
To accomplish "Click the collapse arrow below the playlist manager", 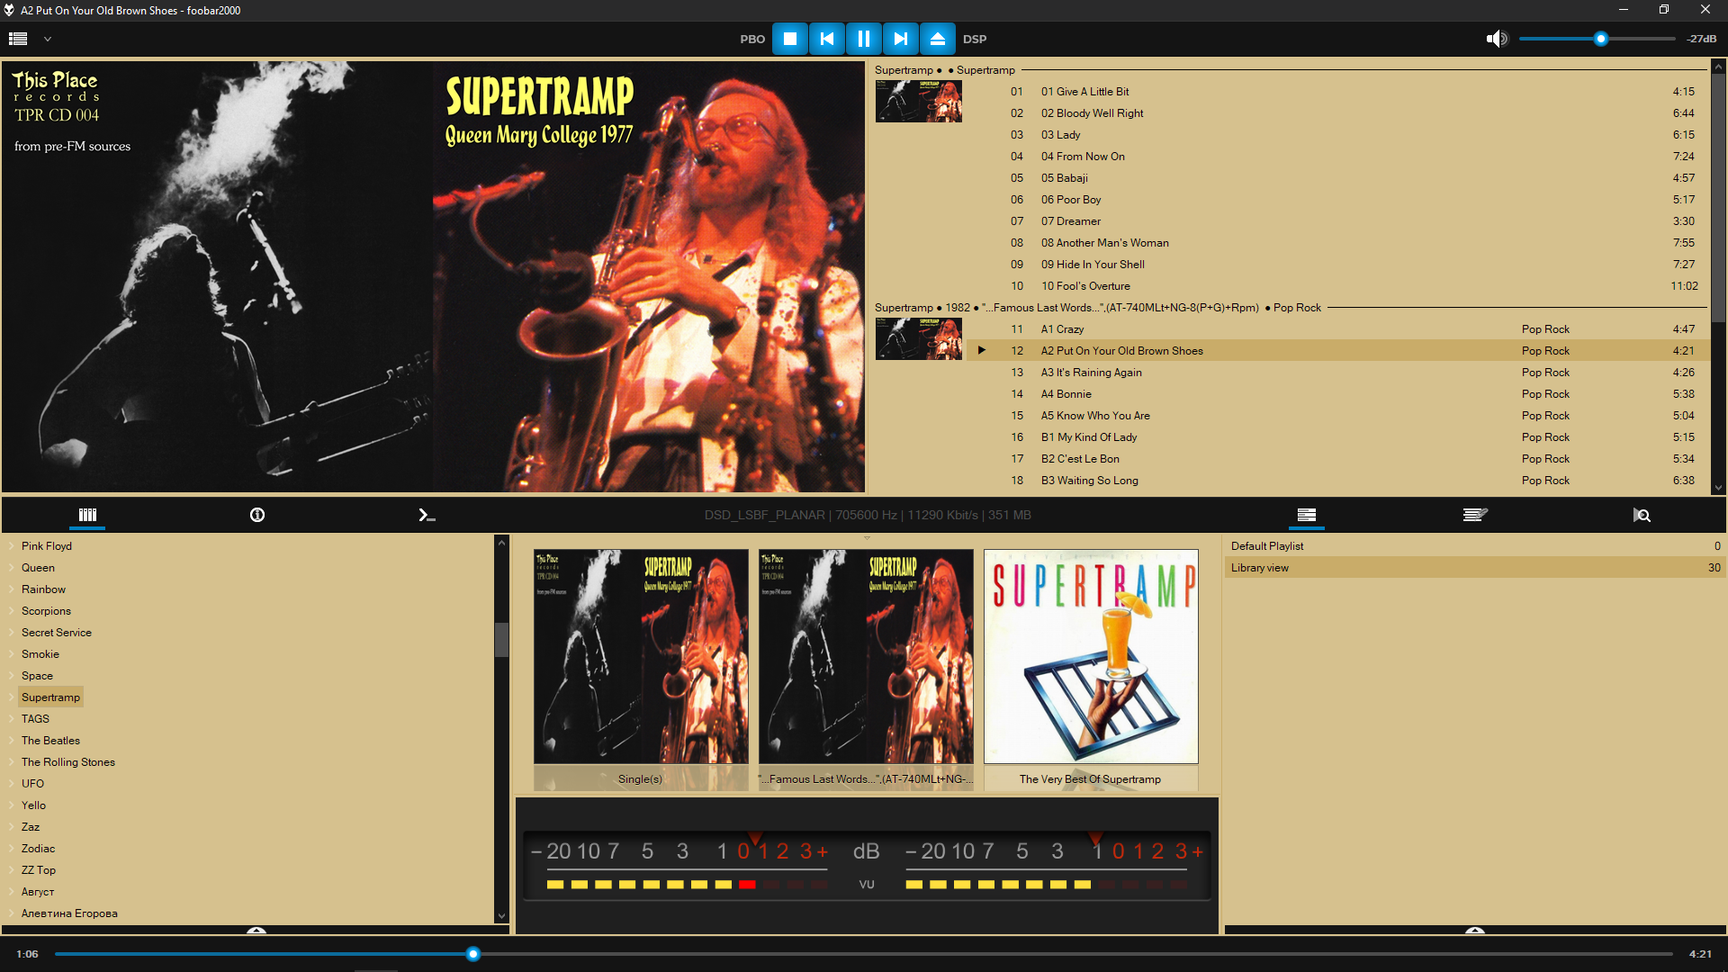I will click(1475, 930).
